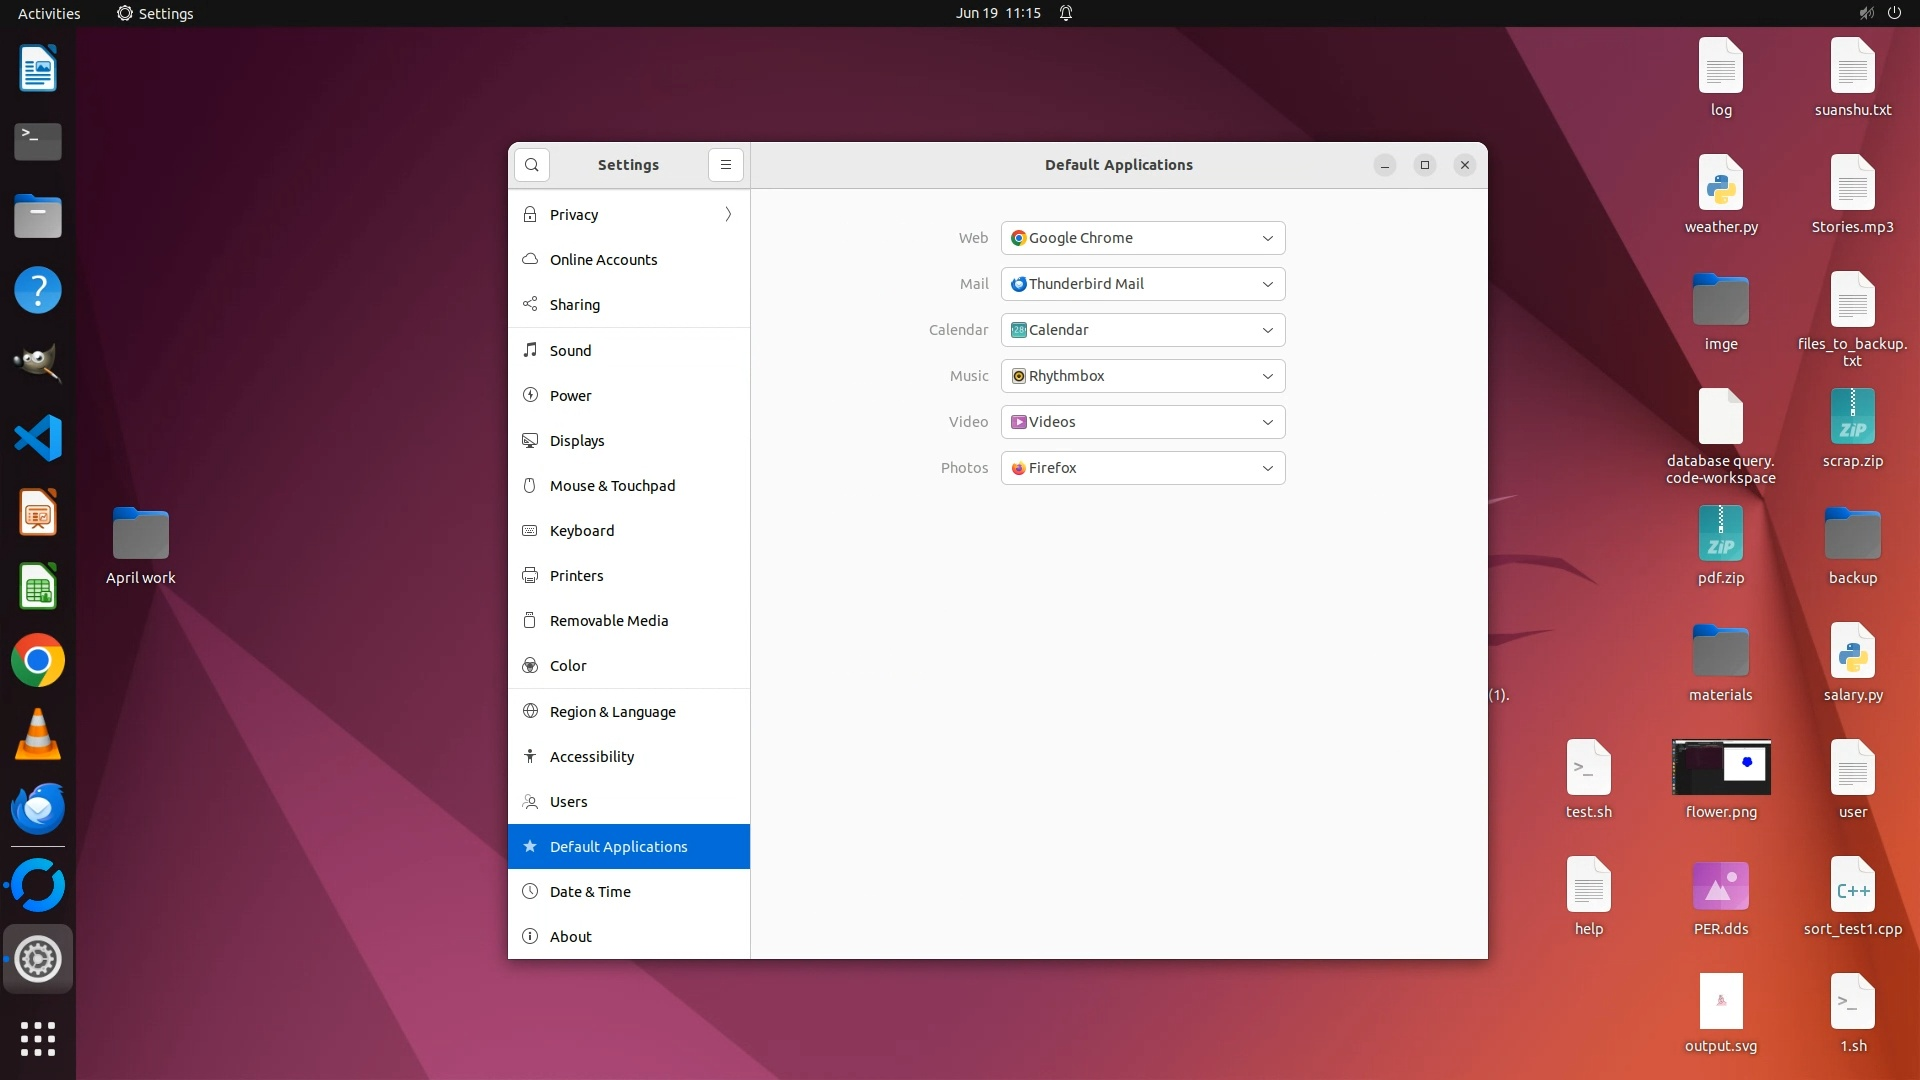This screenshot has width=1920, height=1080.
Task: Open Visual Studio Code from the dock
Action: click(38, 438)
